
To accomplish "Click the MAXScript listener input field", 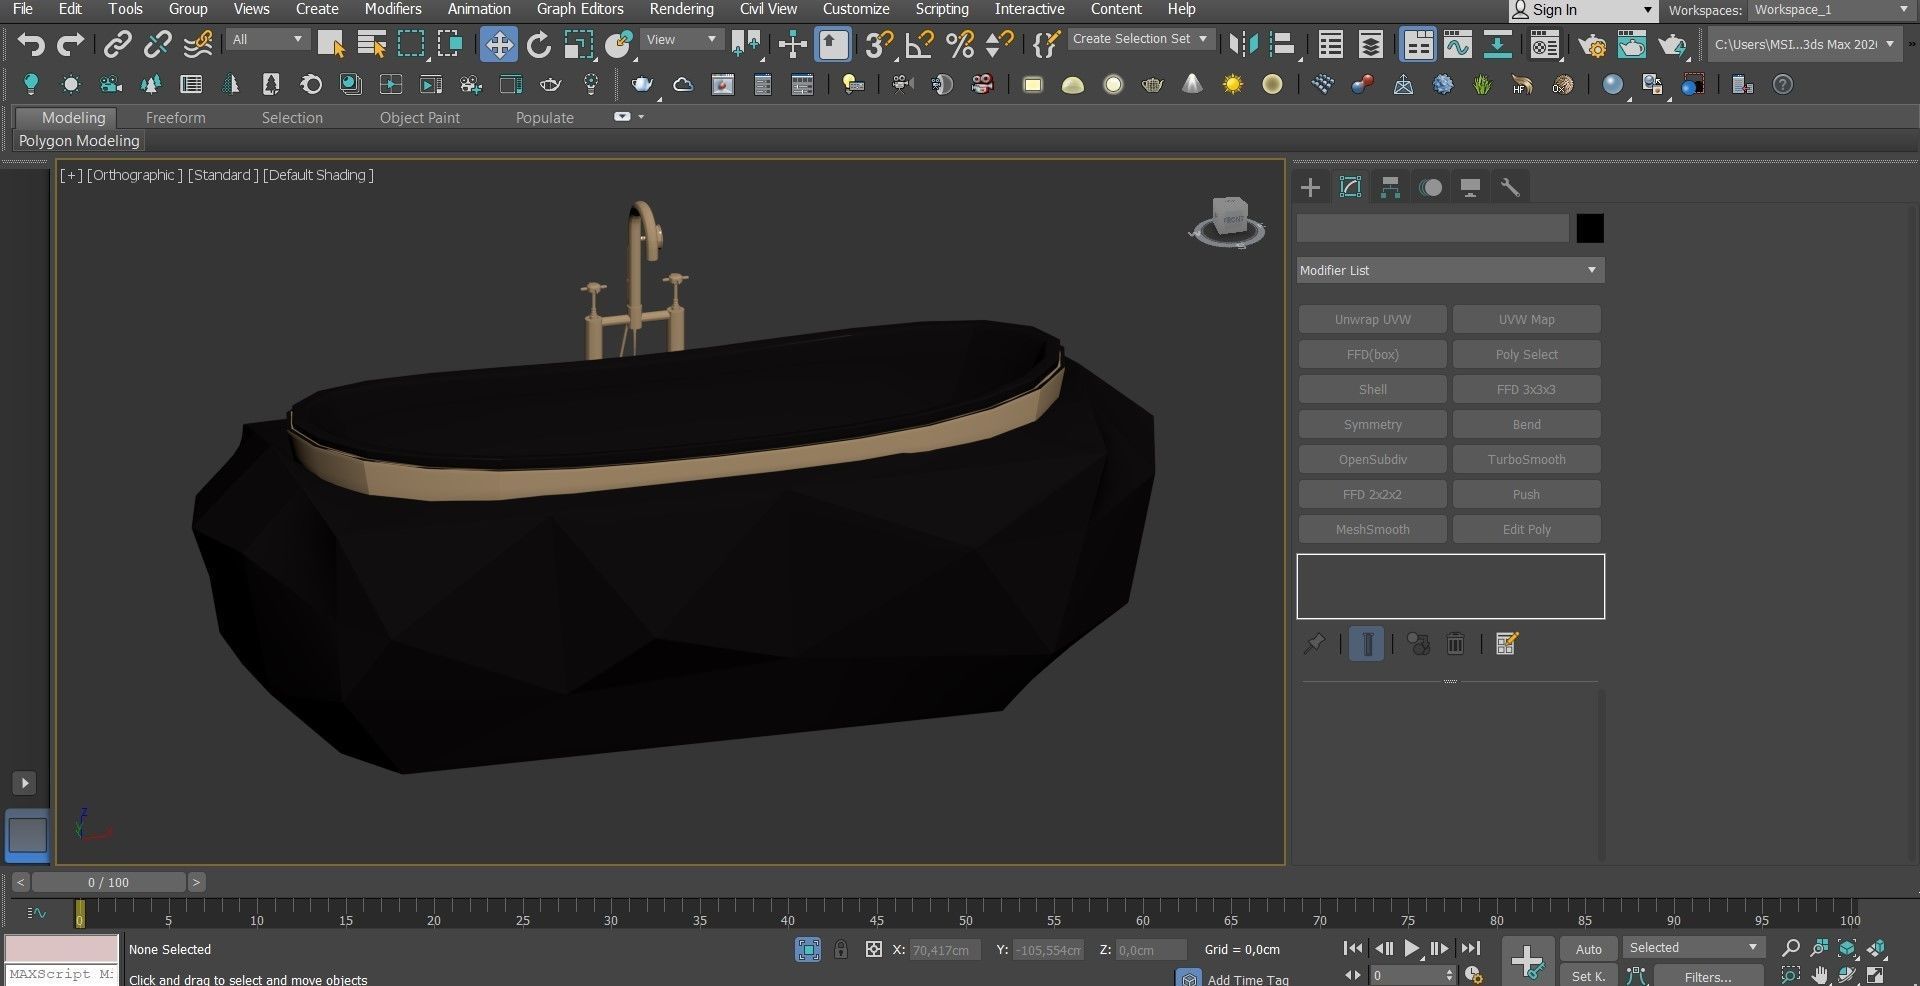I will point(61,974).
